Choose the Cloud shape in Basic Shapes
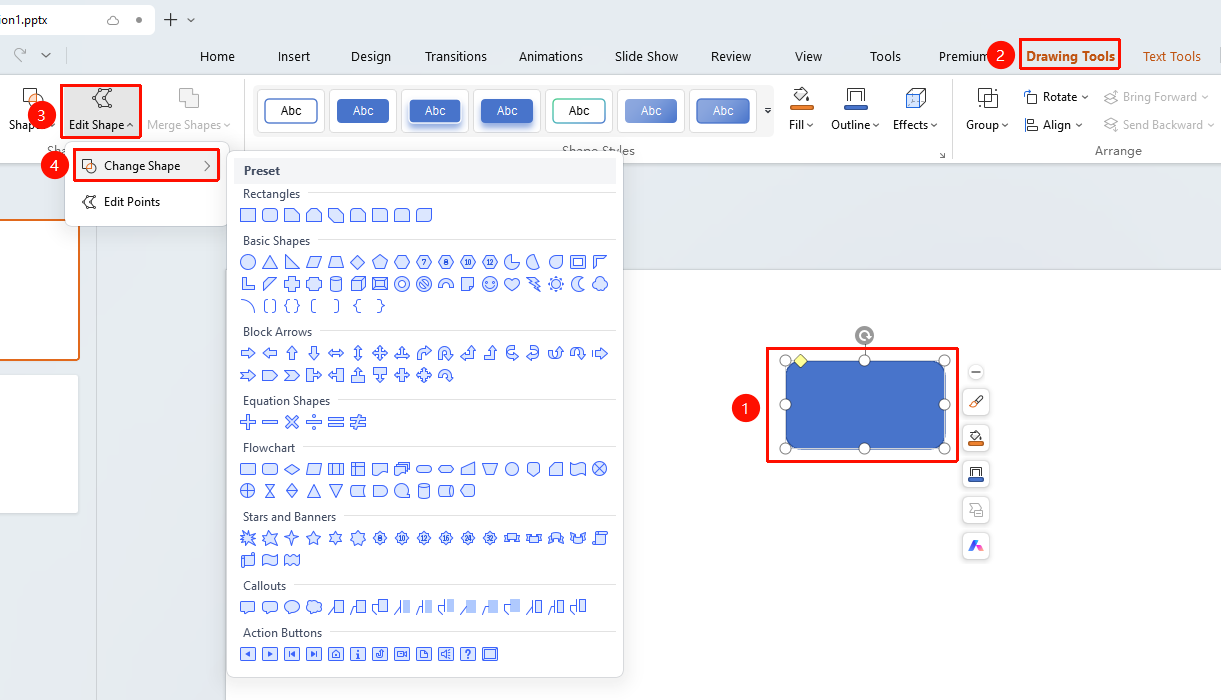This screenshot has width=1221, height=700. pyautogui.click(x=600, y=284)
